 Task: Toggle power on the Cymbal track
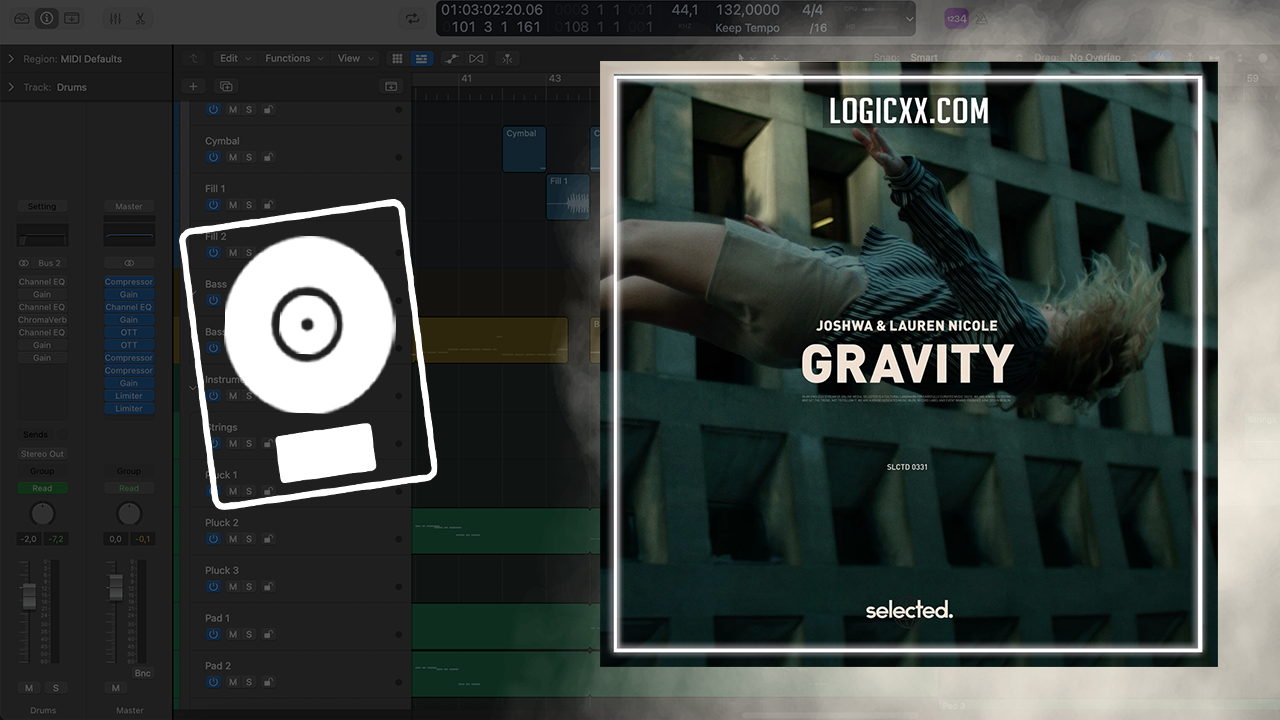click(x=213, y=157)
